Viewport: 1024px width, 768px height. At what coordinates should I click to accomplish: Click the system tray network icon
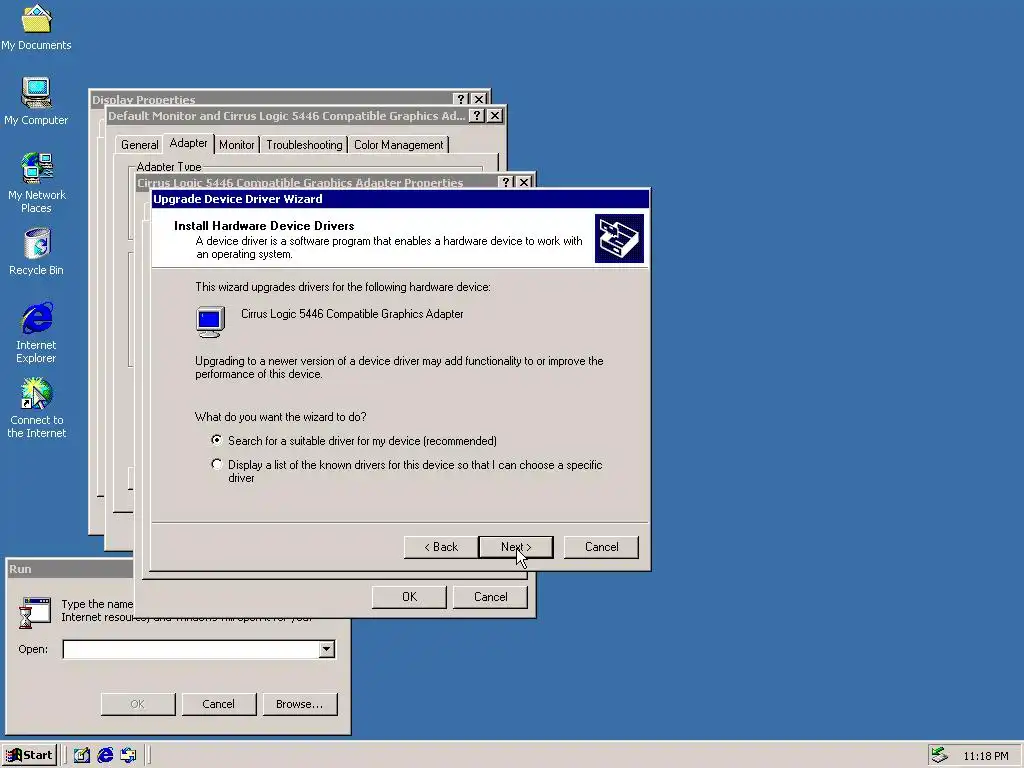(x=939, y=755)
